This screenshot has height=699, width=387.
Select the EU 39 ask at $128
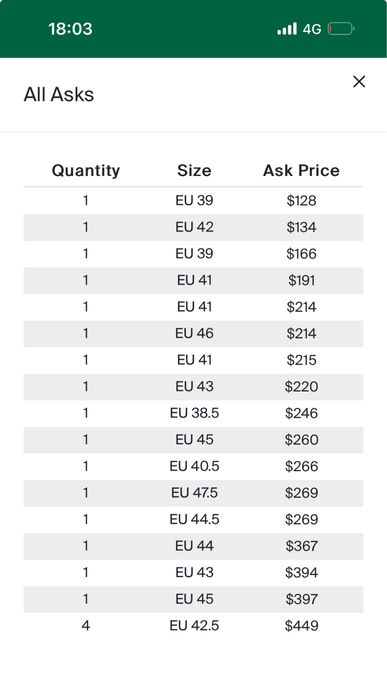[x=194, y=201]
